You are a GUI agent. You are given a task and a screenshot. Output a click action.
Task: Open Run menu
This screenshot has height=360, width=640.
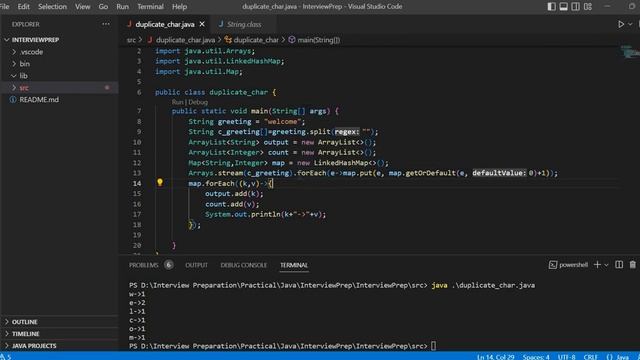(122, 7)
